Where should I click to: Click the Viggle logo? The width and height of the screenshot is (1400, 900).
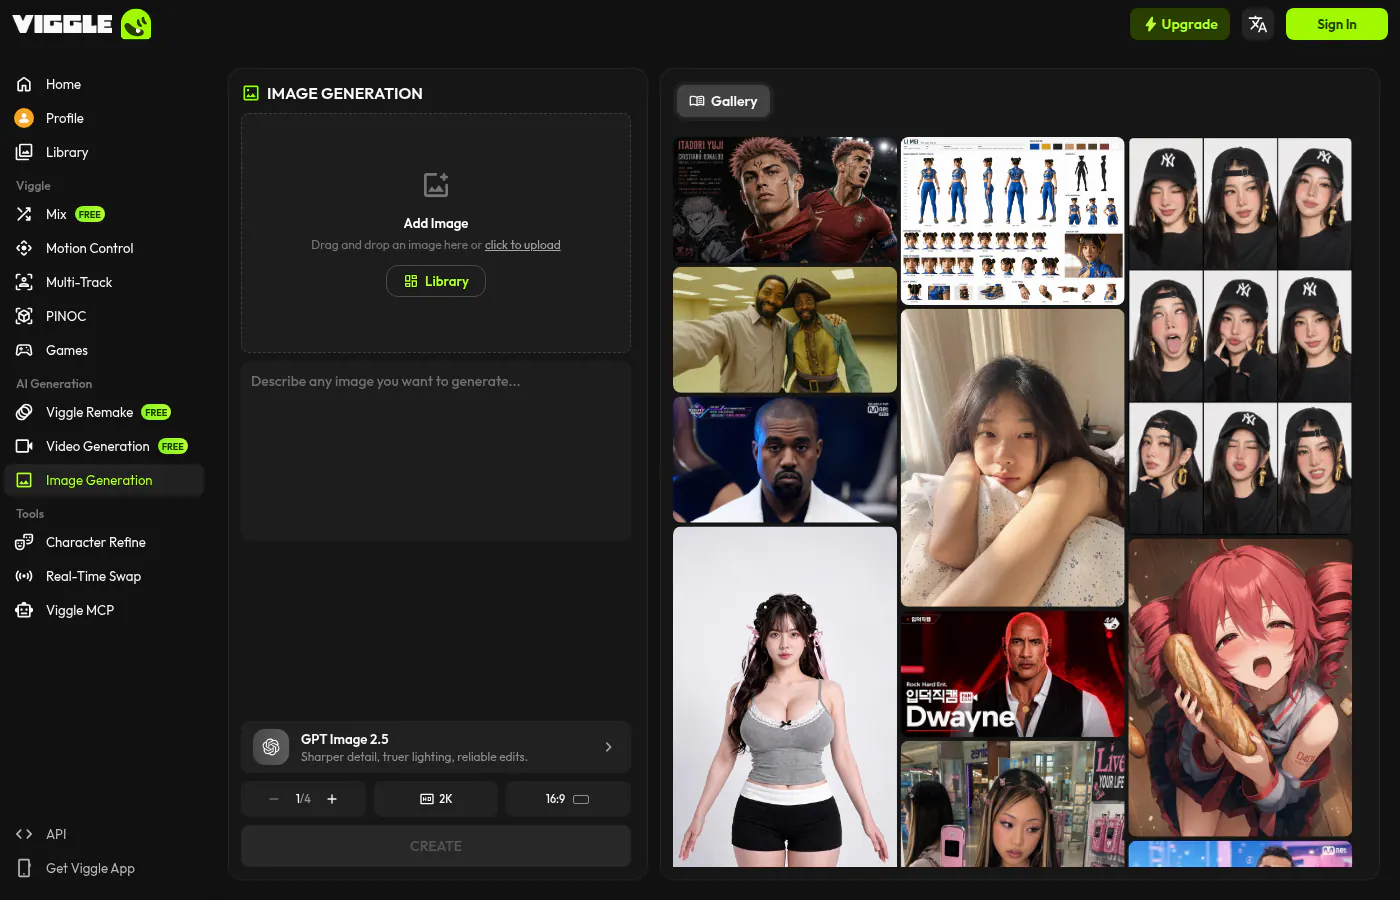(81, 24)
